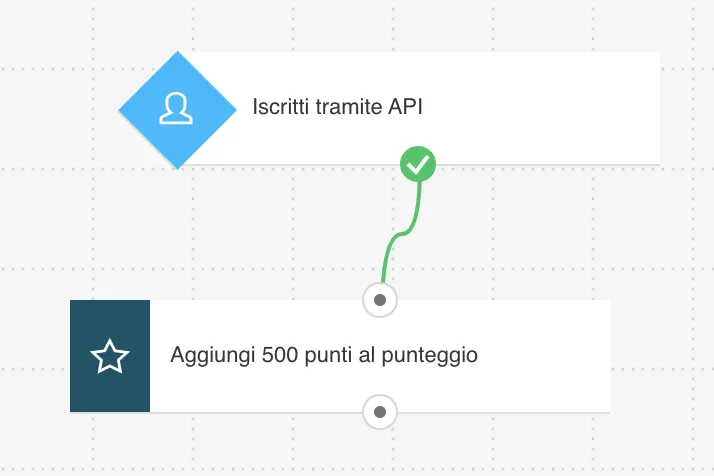Click the green checkmark connector
The width and height of the screenshot is (714, 476).
point(418,164)
